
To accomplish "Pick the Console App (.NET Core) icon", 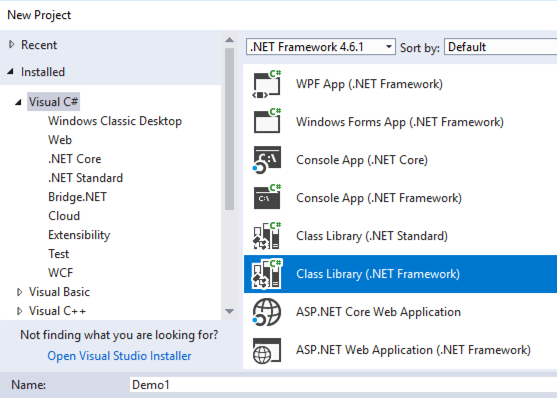I will click(267, 160).
